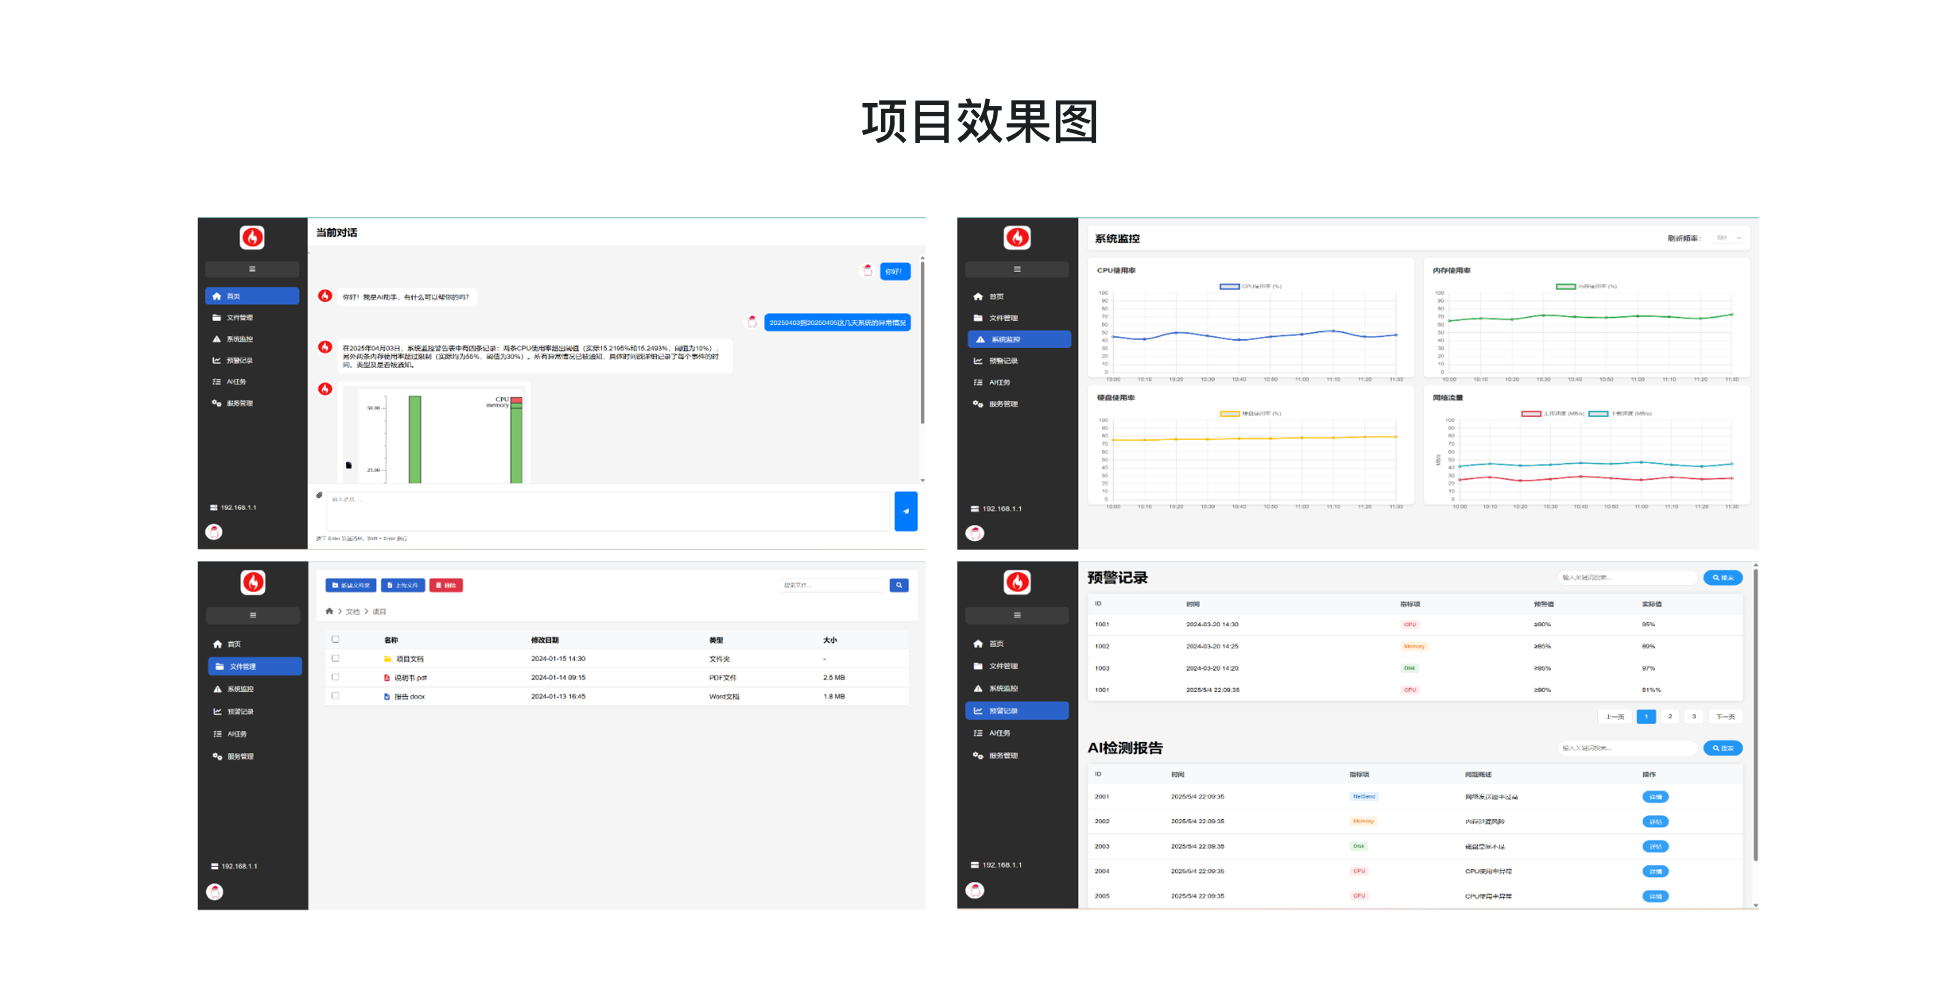
Task: Click the 上传文件 button in file manager
Action: click(403, 585)
